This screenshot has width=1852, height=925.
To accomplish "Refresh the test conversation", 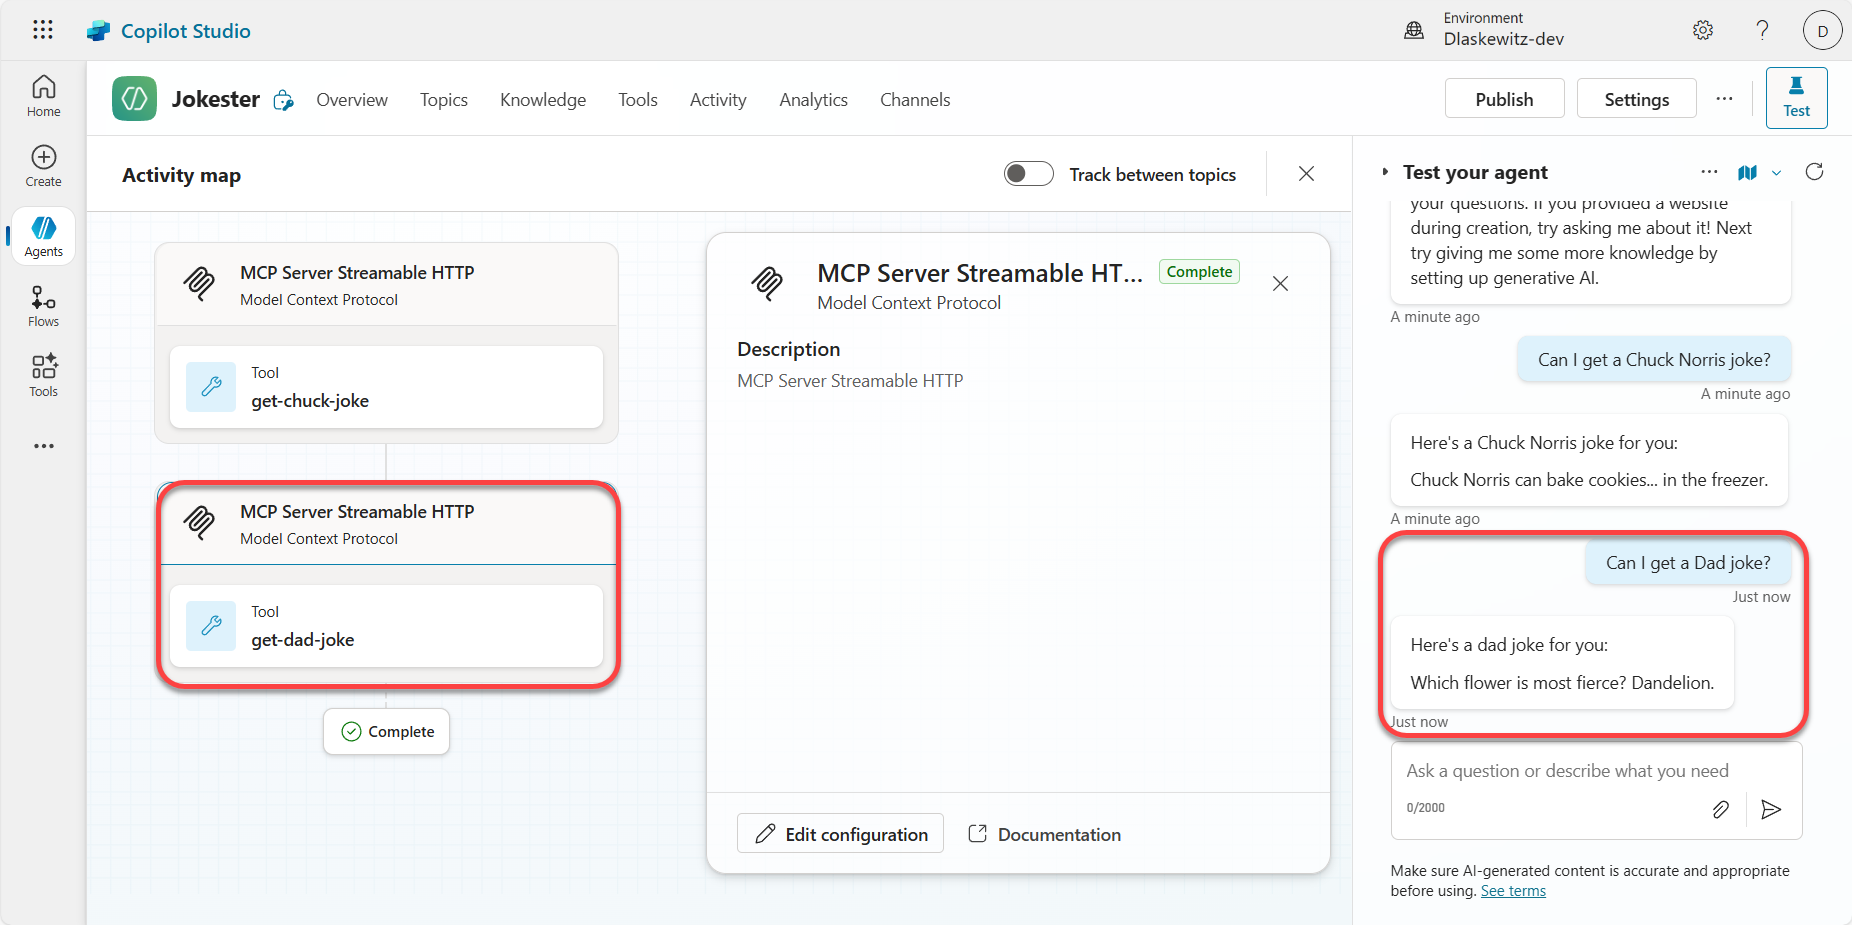I will pos(1814,172).
